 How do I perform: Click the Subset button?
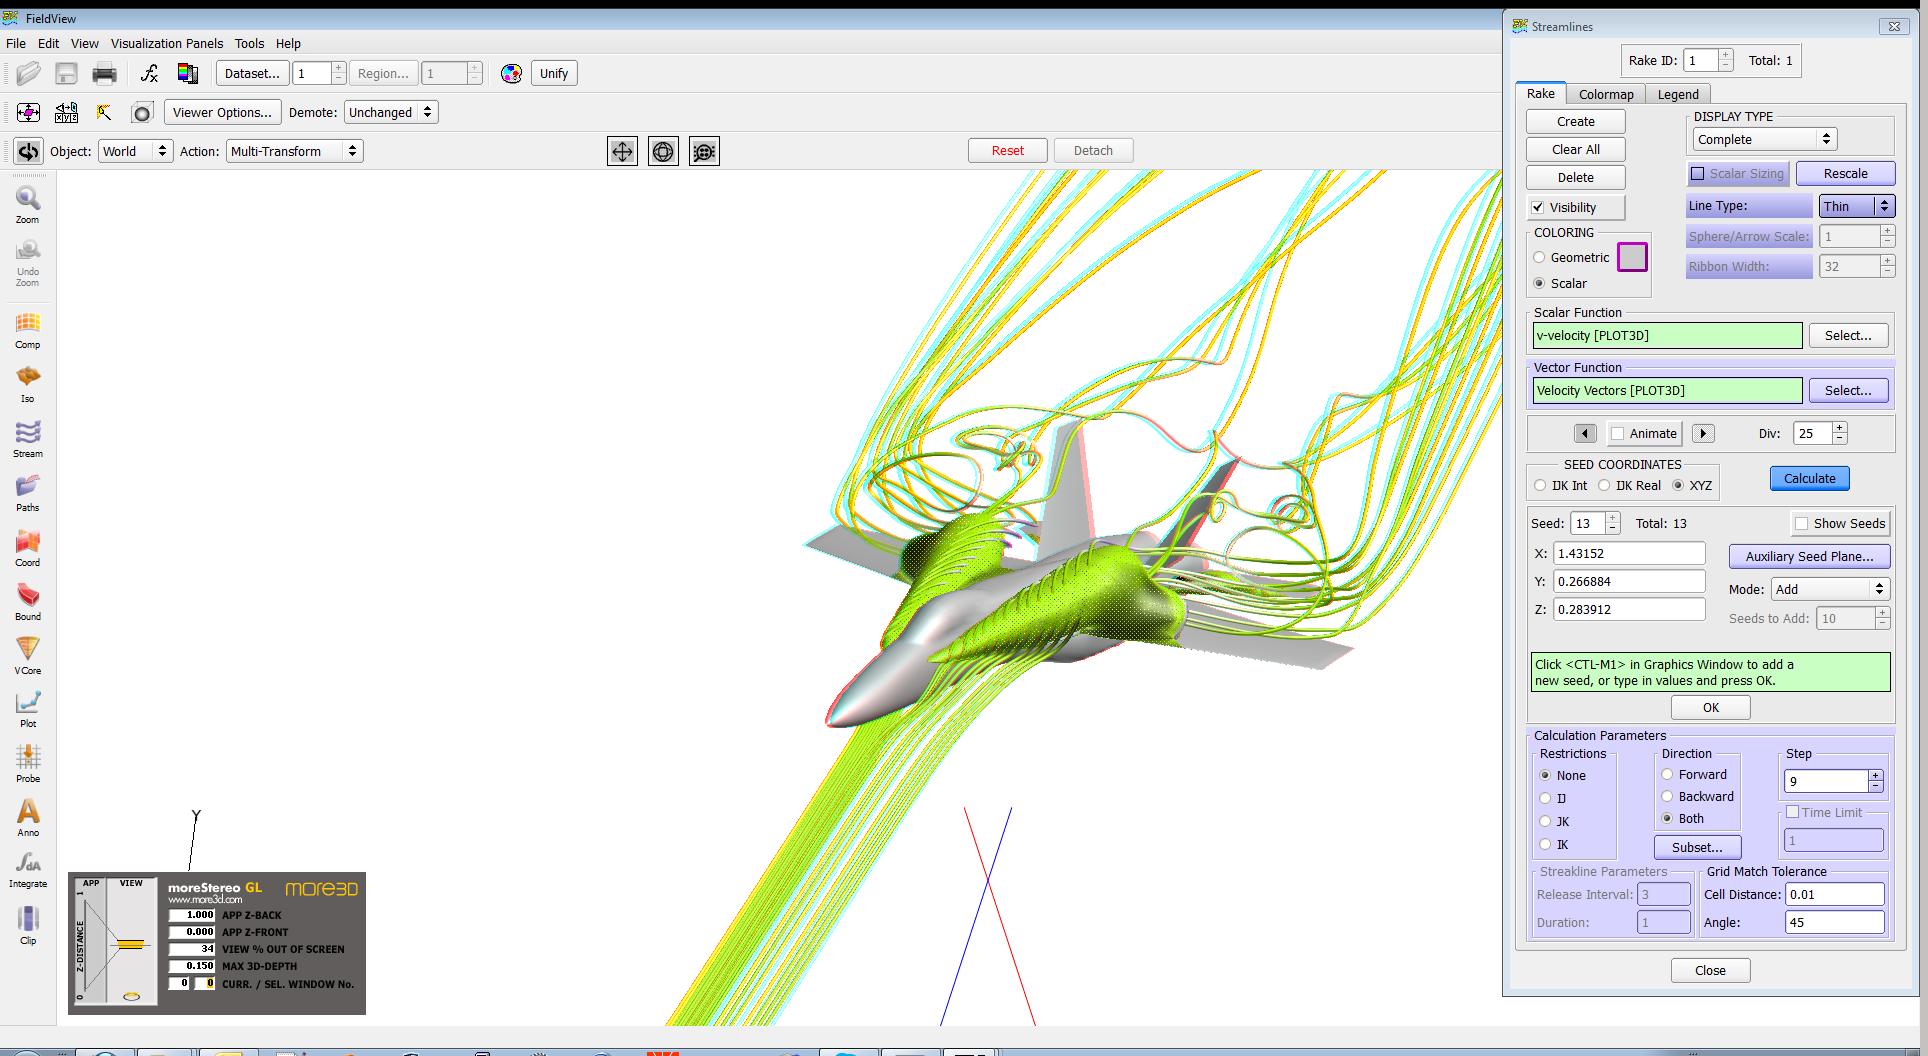point(1697,847)
